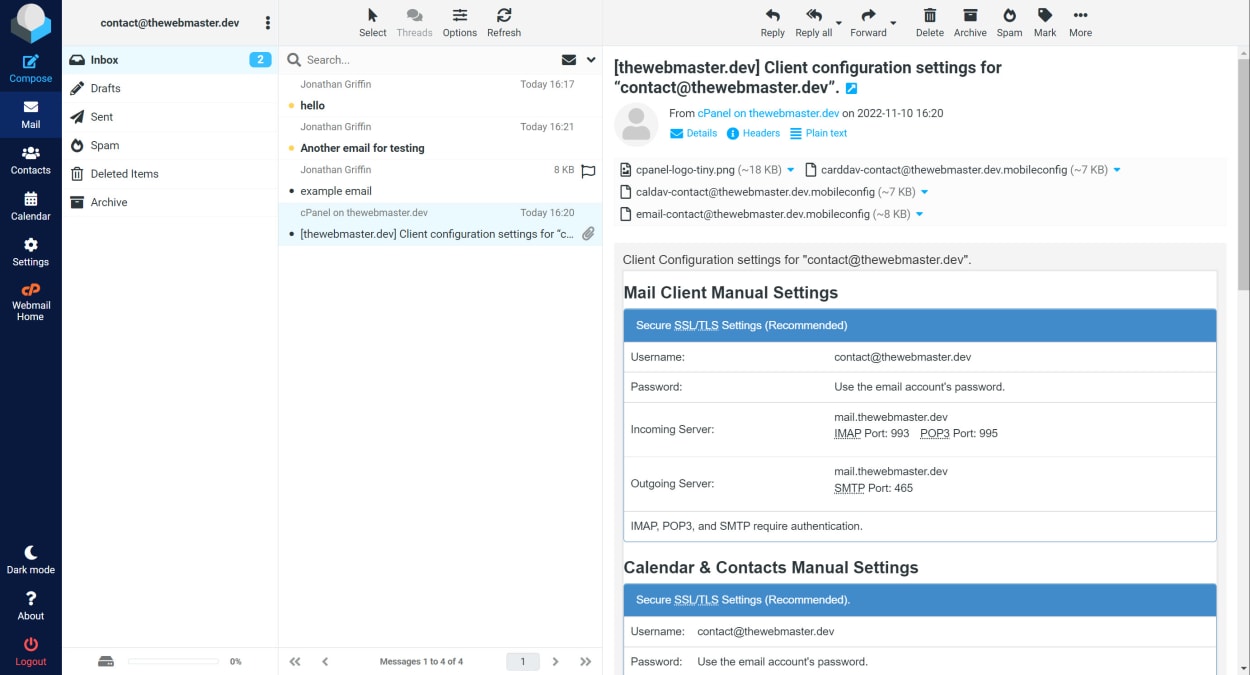
Task: Toggle unread filter envelope icon
Action: point(569,60)
